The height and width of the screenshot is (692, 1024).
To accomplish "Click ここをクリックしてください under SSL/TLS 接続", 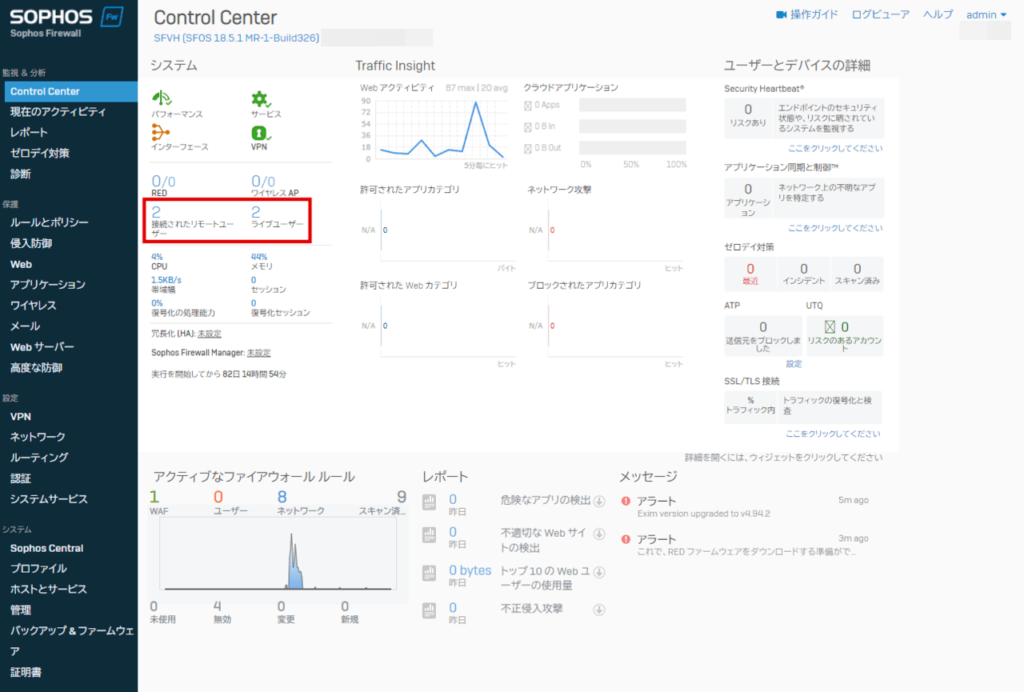I will pyautogui.click(x=833, y=433).
